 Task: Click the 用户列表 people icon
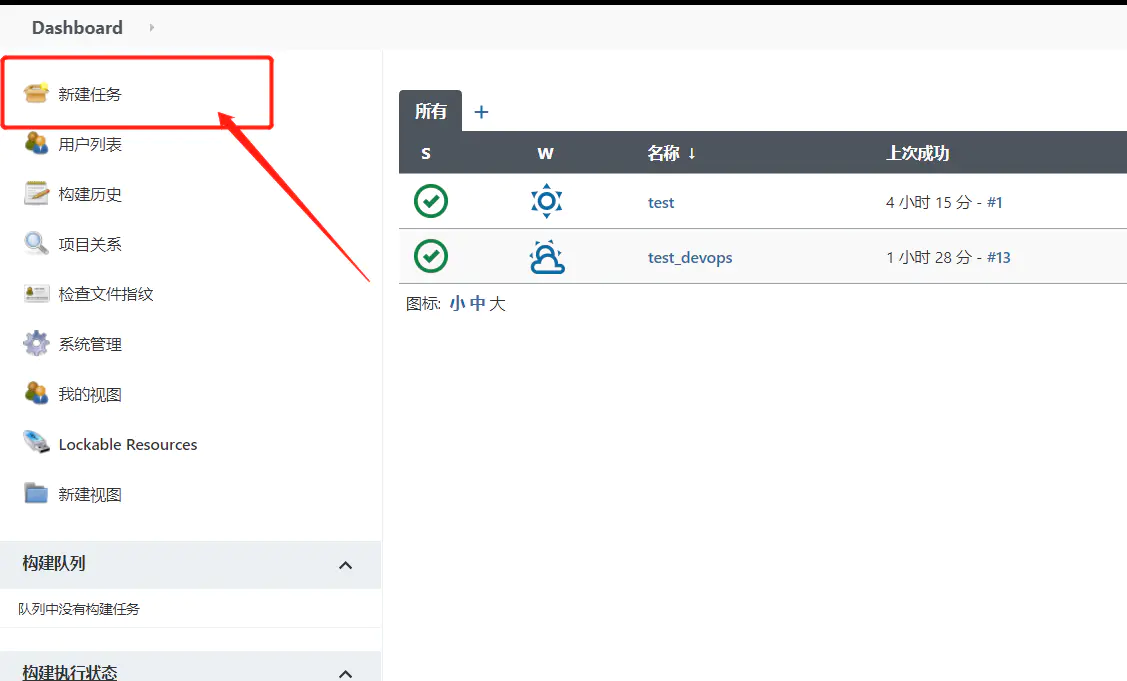pyautogui.click(x=36, y=143)
